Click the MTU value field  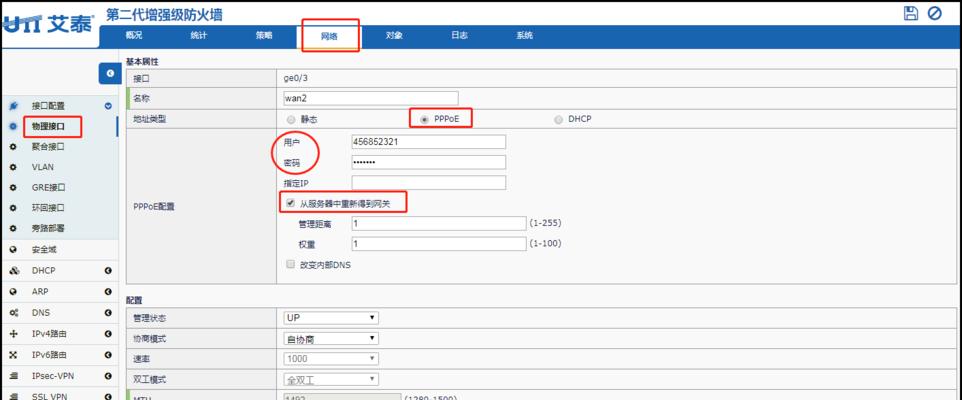tap(342, 397)
